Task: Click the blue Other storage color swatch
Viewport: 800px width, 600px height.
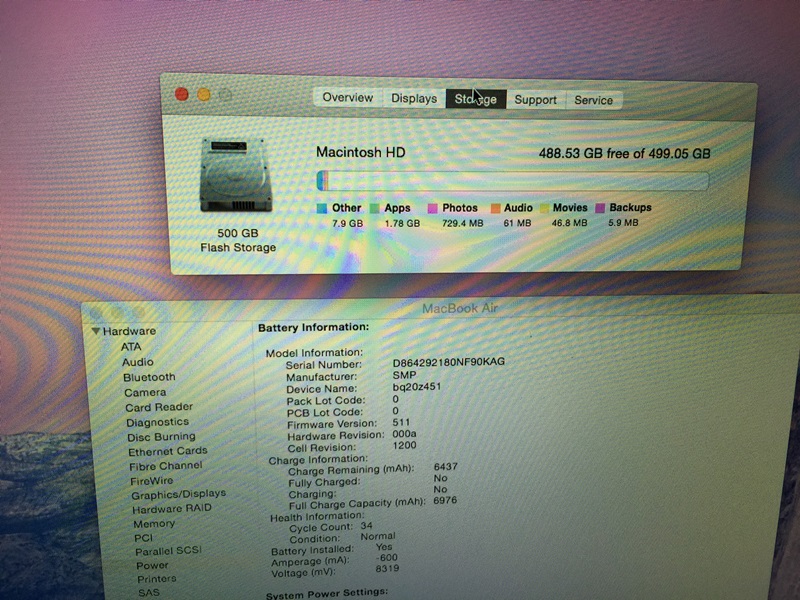Action: [322, 208]
